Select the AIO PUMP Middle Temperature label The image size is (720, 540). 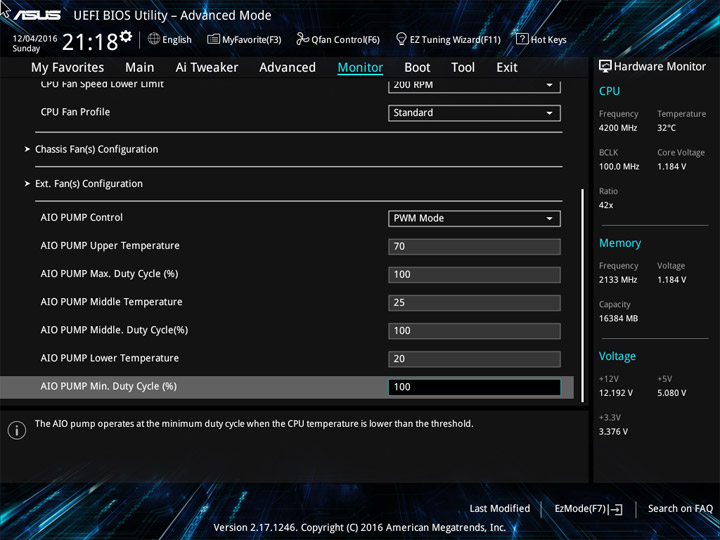(x=112, y=302)
